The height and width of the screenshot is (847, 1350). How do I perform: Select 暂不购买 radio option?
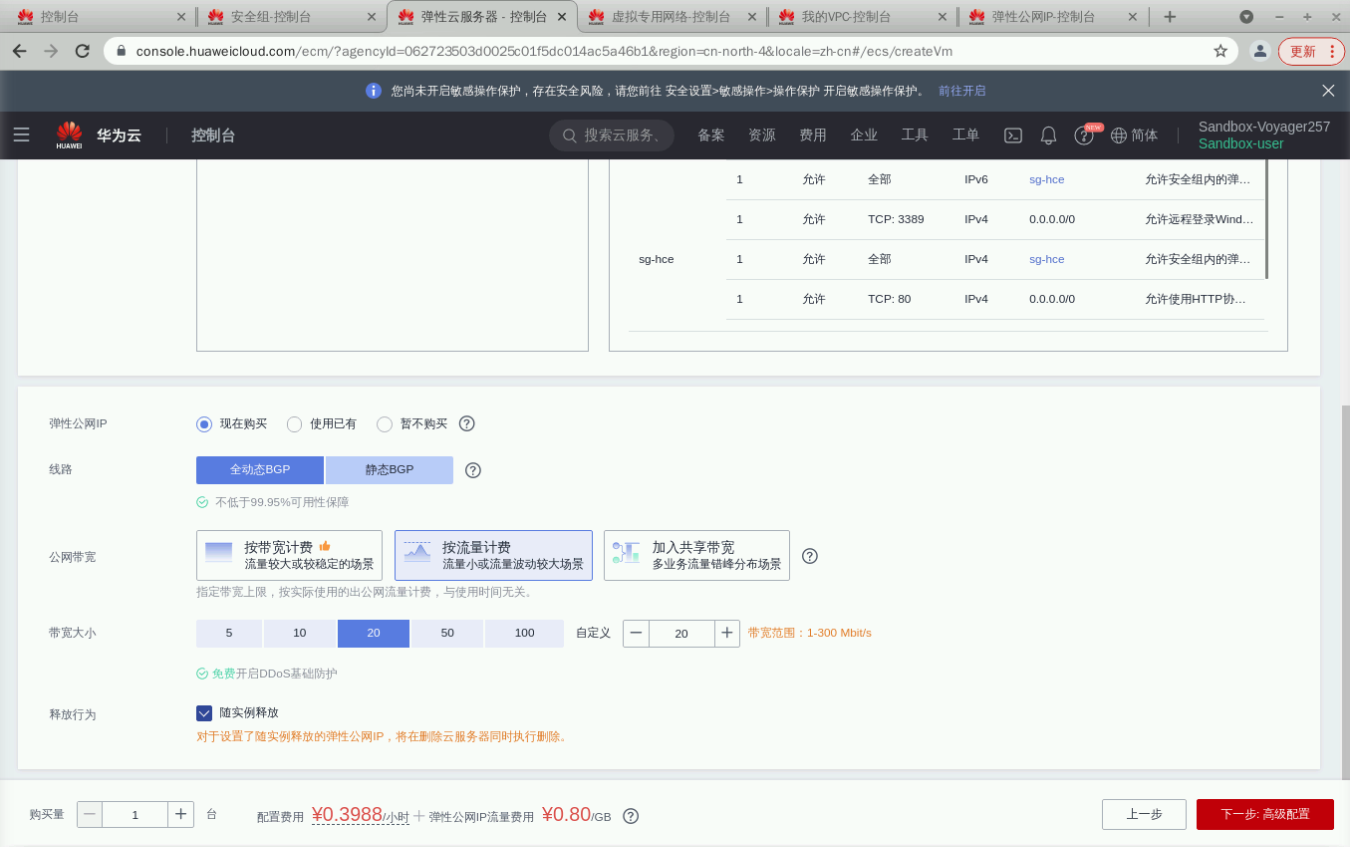tap(384, 424)
